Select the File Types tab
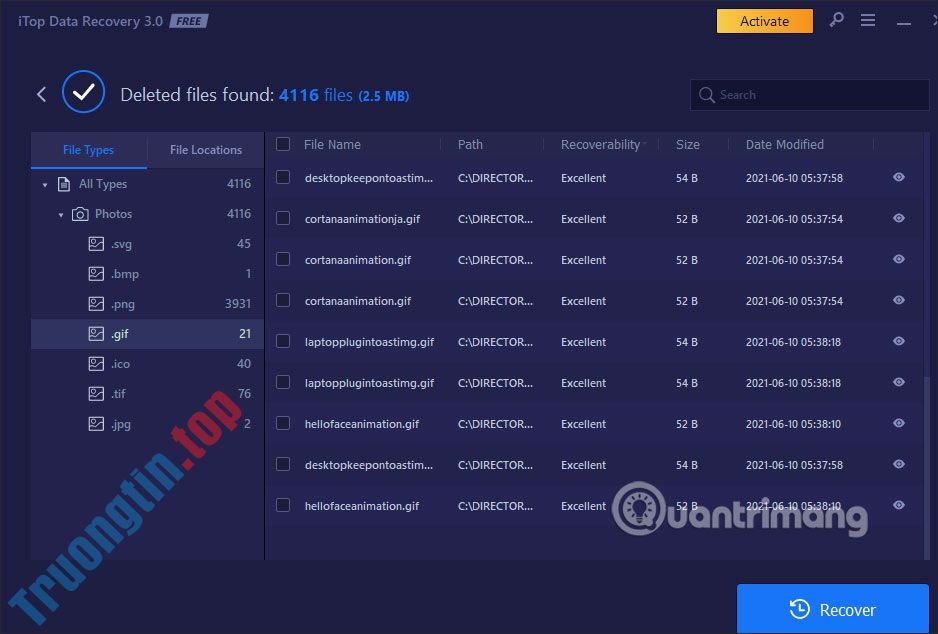The image size is (938, 634). pyautogui.click(x=88, y=150)
